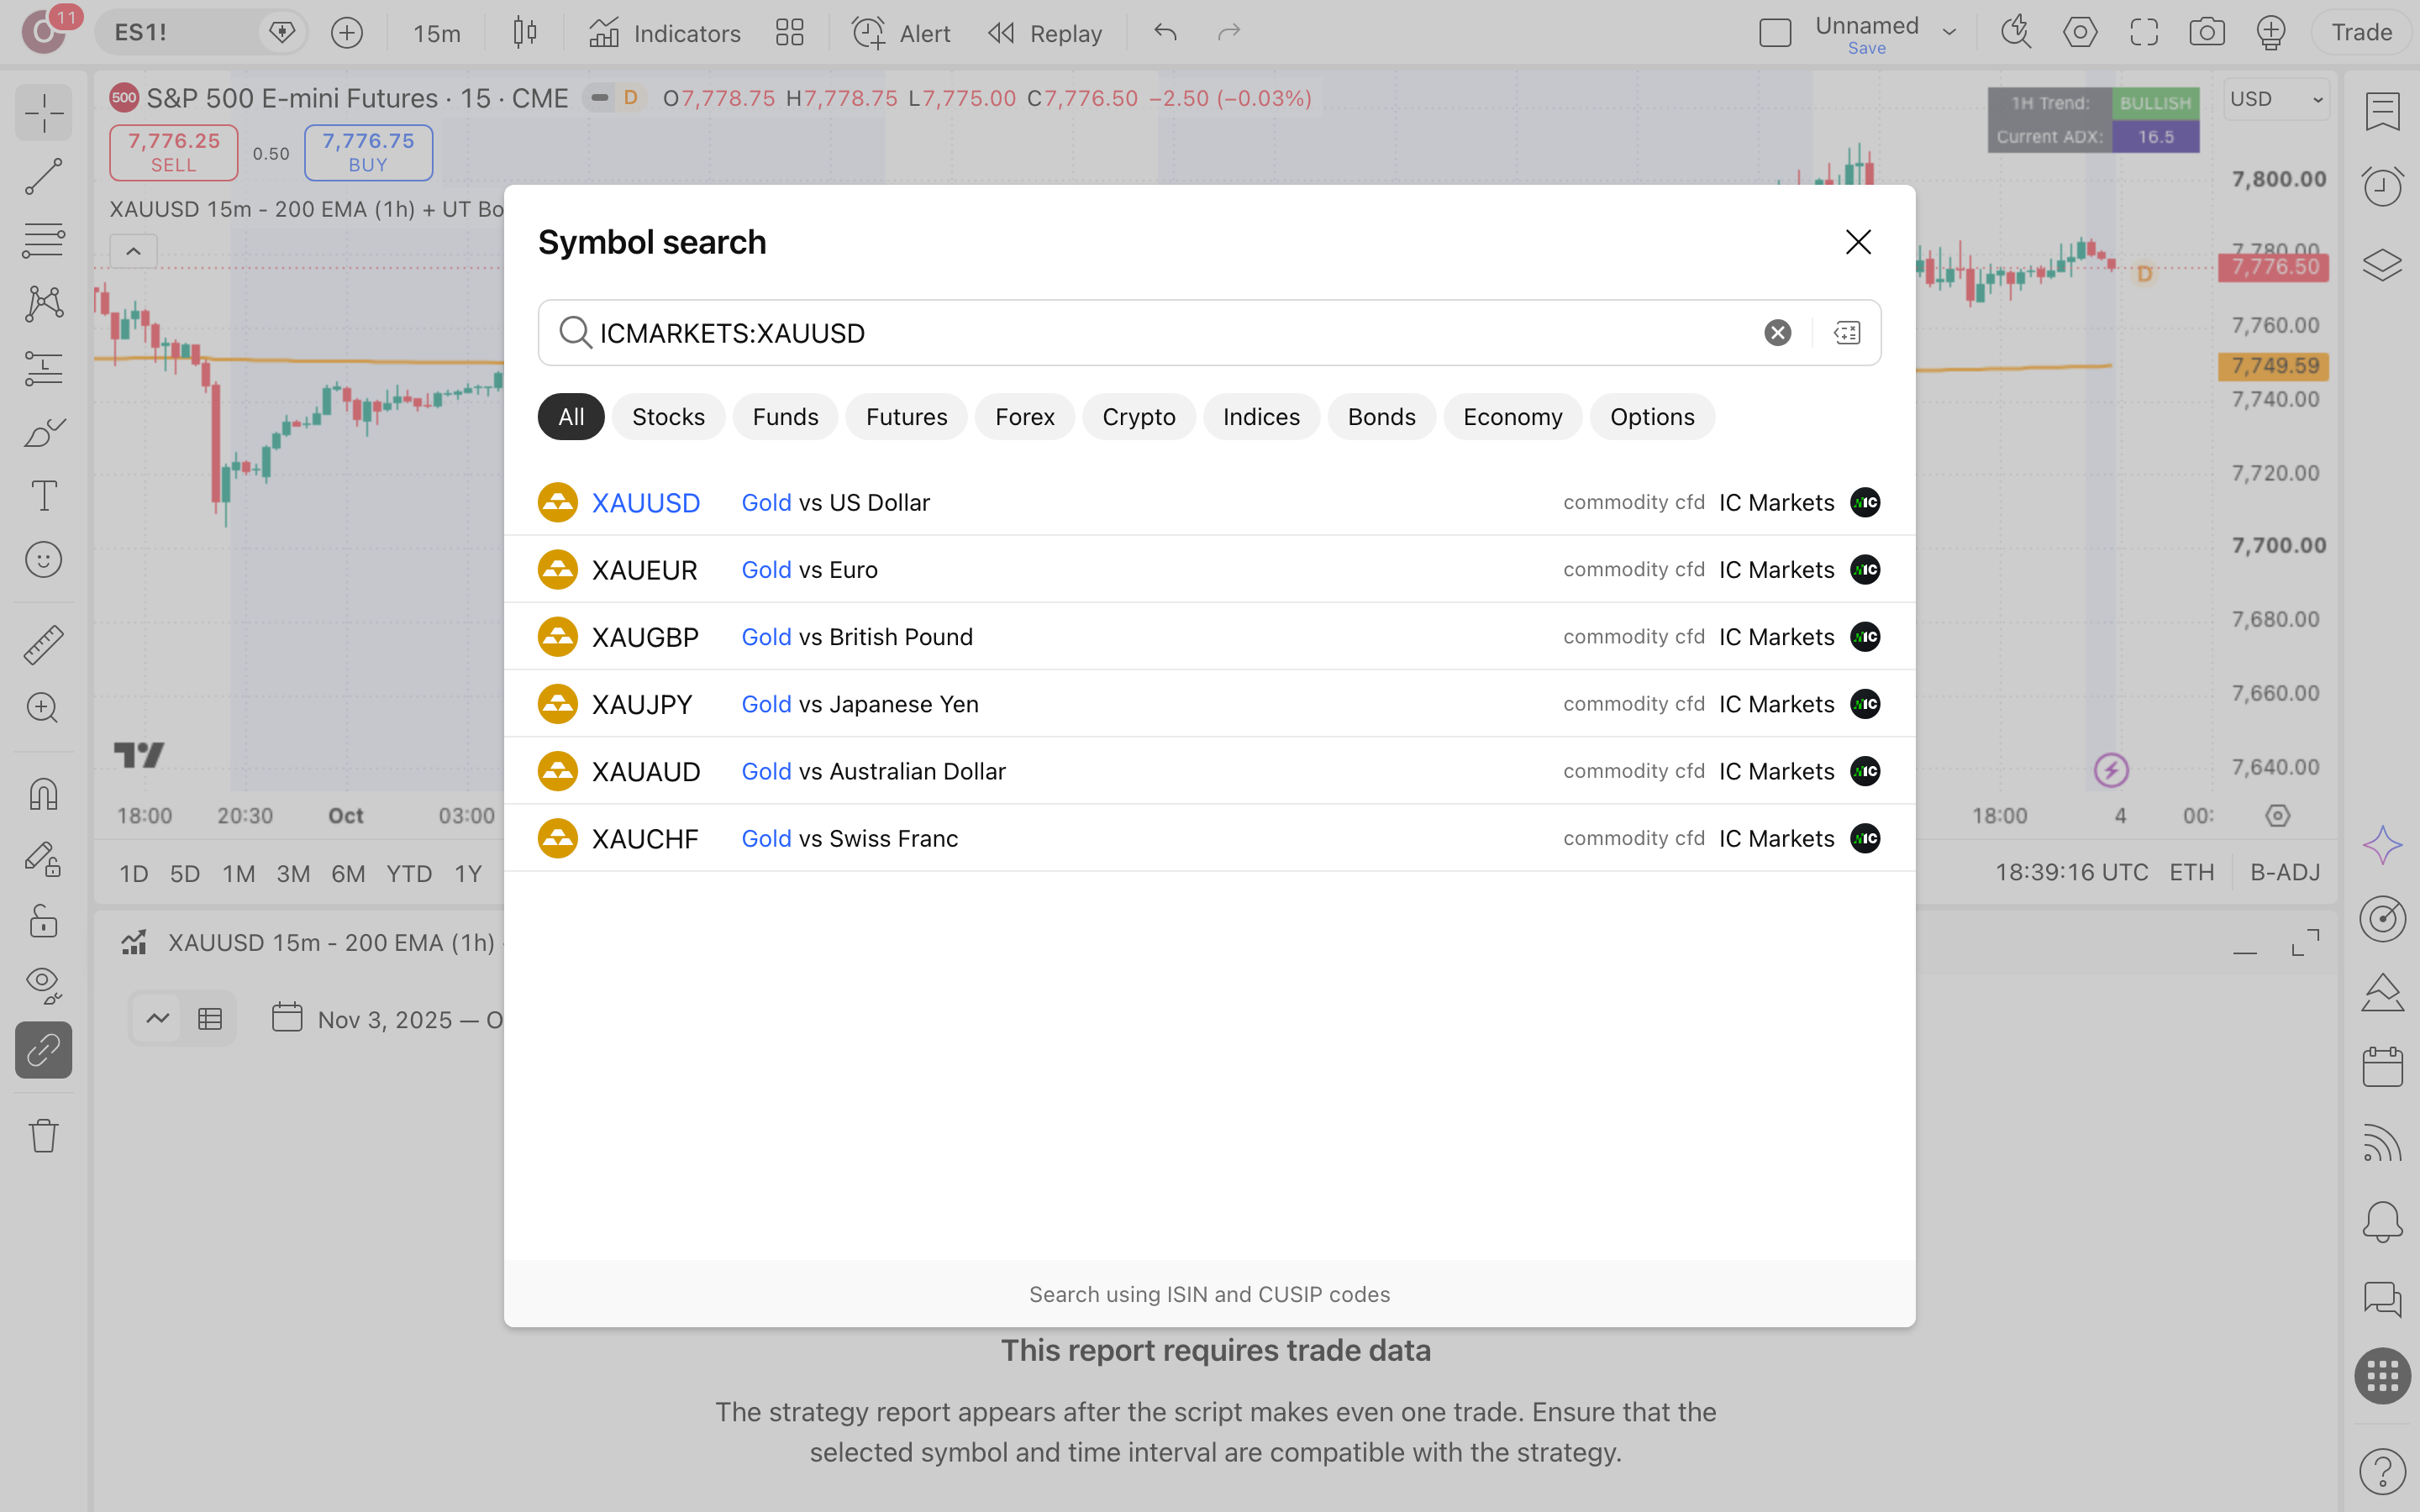Switch strategy report to table view
The image size is (2420, 1512).
210,1019
